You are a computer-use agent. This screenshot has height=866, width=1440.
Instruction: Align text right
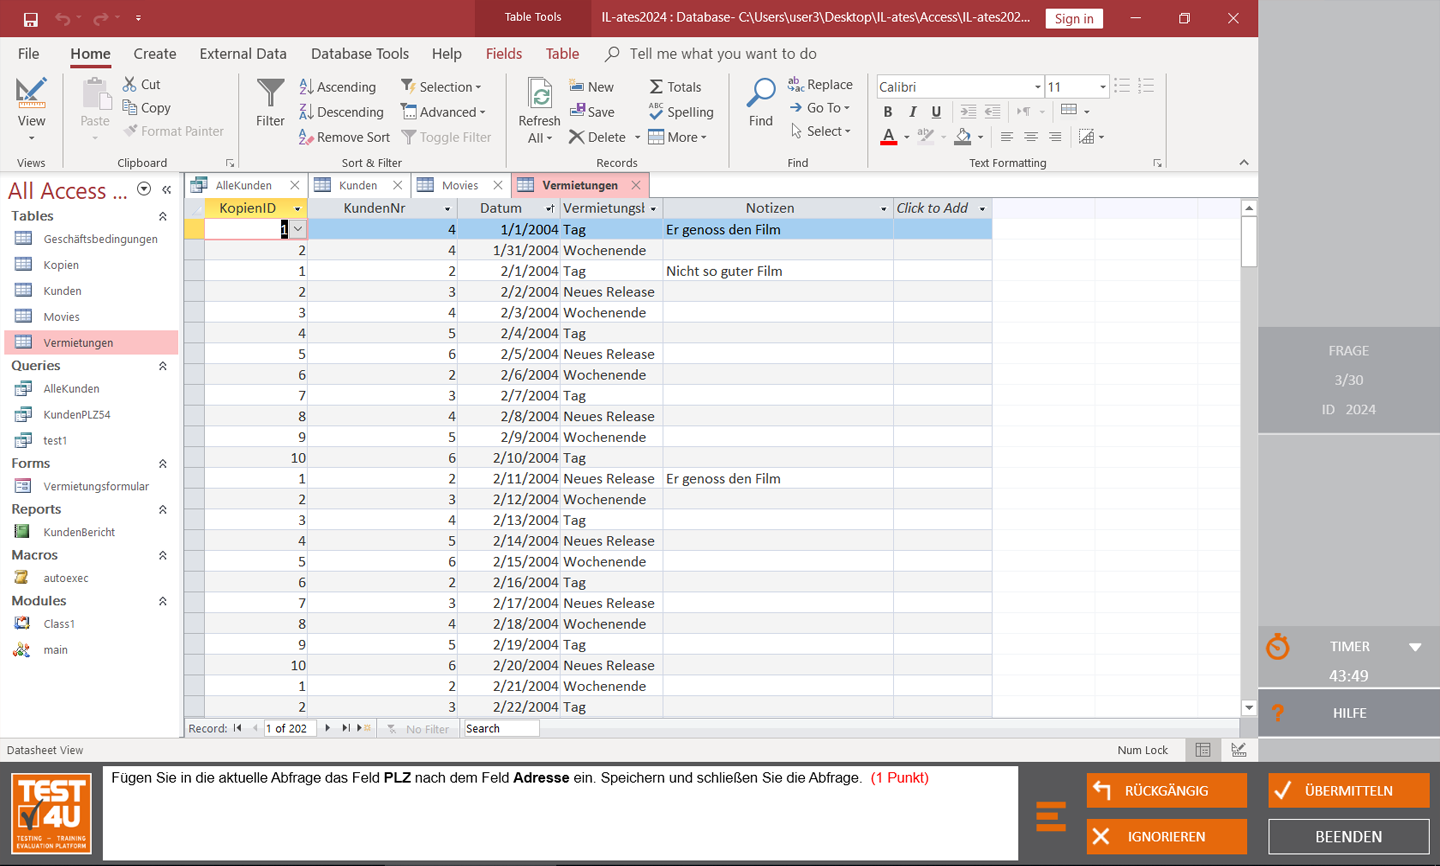click(1055, 137)
